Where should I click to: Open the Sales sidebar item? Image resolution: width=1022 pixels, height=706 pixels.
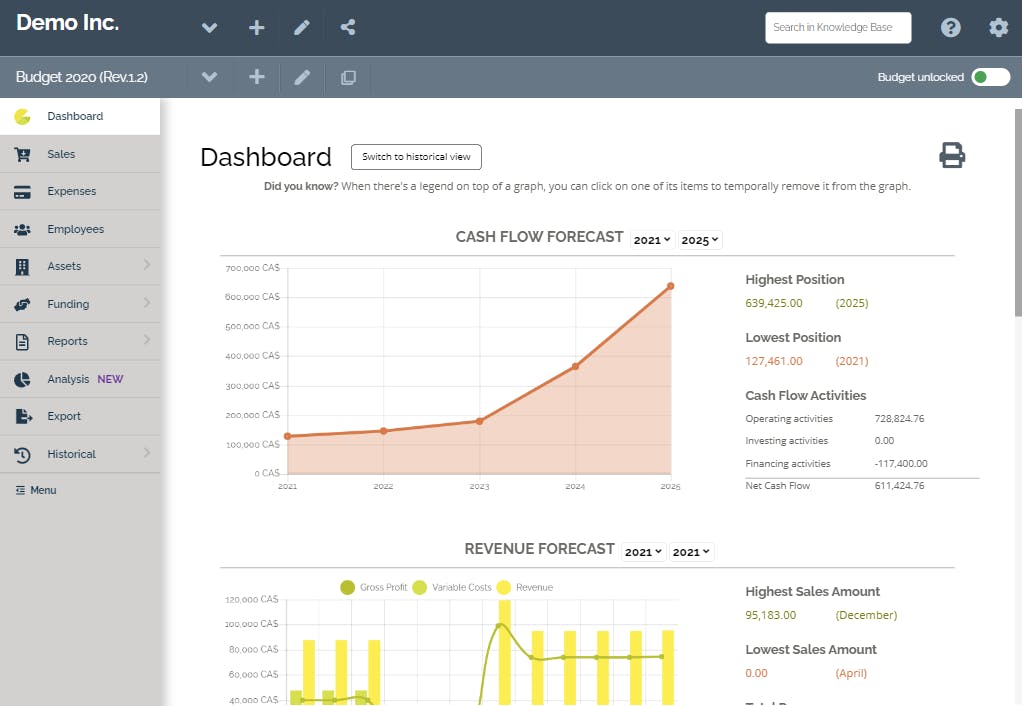[x=80, y=154]
